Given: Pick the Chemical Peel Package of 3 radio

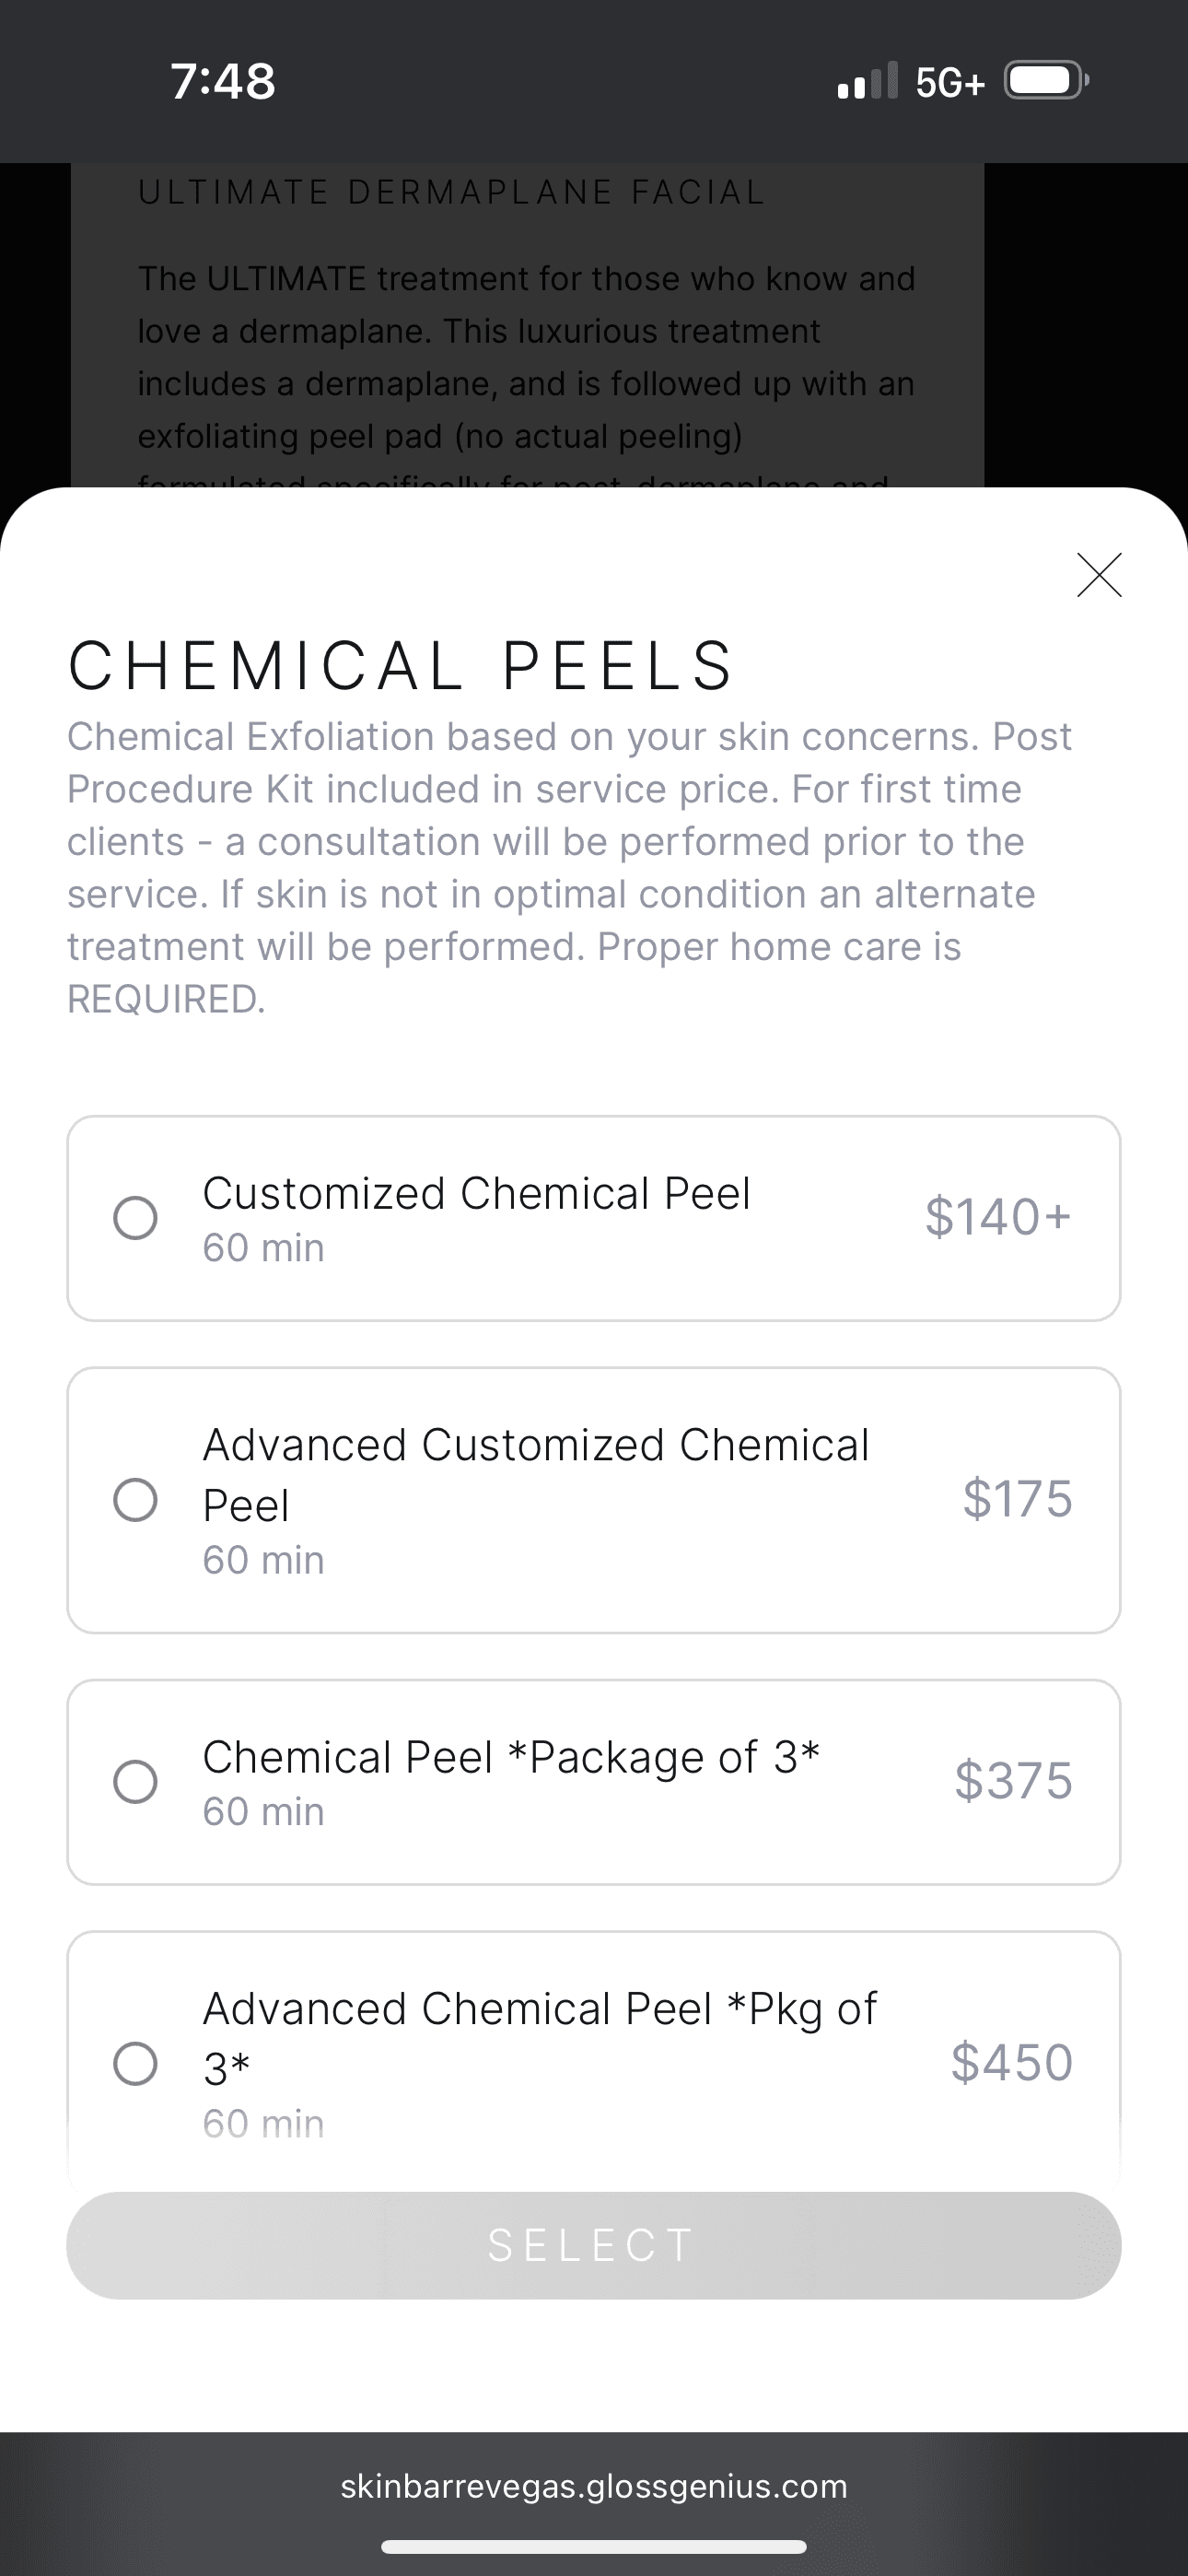Looking at the screenshot, I should tap(135, 1782).
